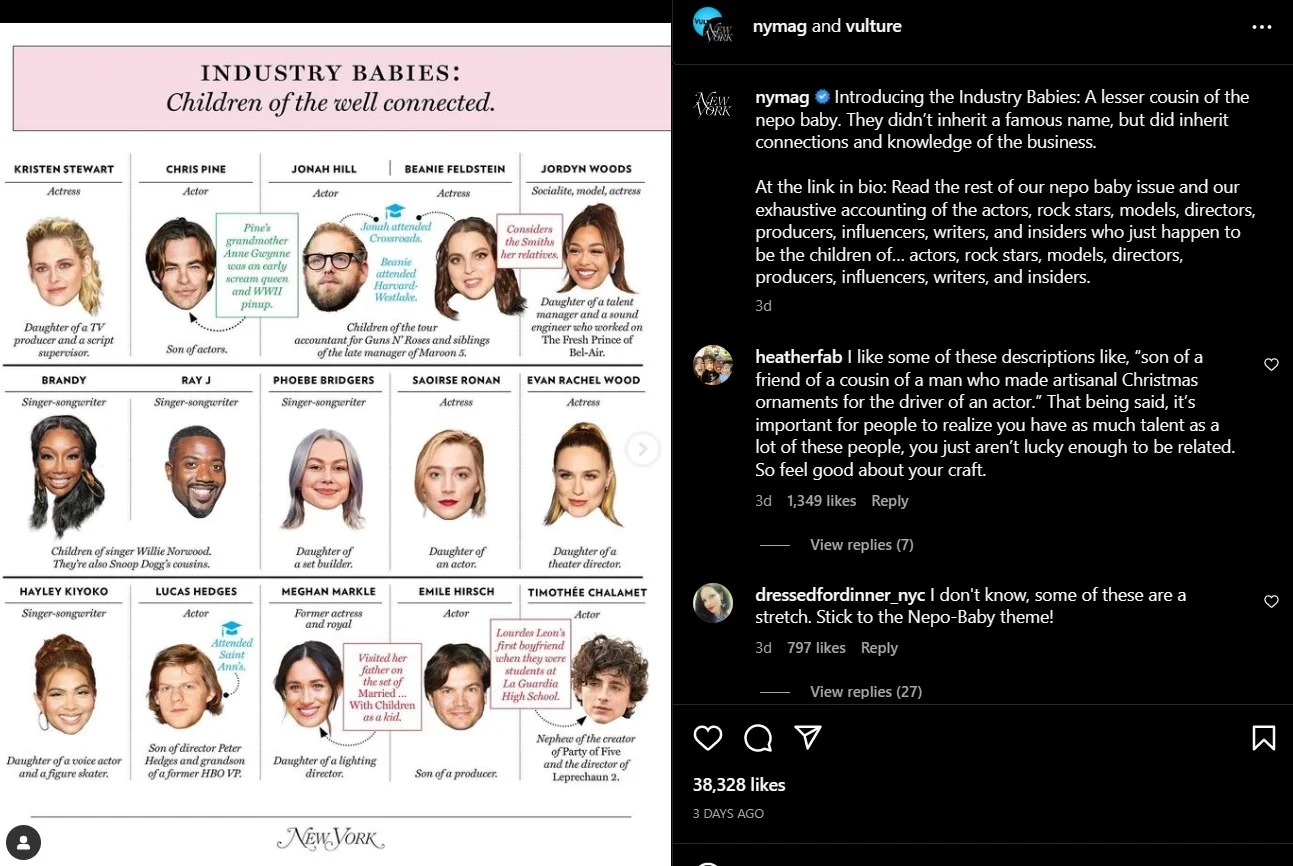Image resolution: width=1293 pixels, height=866 pixels.
Task: Open the three-dot post options menu
Action: pyautogui.click(x=1261, y=26)
